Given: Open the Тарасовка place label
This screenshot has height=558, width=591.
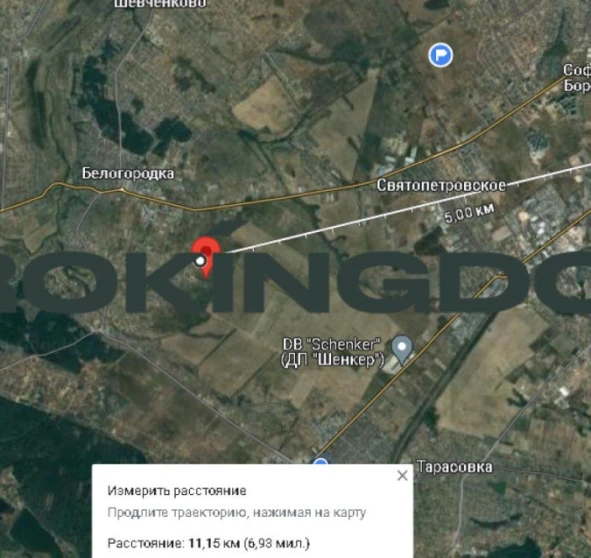Looking at the screenshot, I should (x=455, y=467).
